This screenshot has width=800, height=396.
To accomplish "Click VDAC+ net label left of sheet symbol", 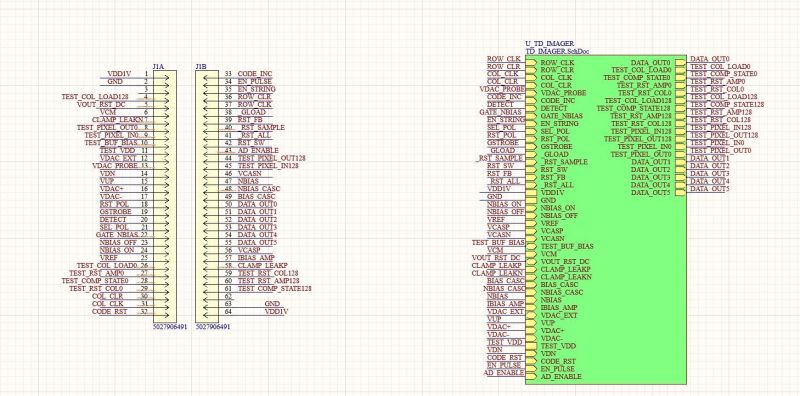I will click(498, 327).
